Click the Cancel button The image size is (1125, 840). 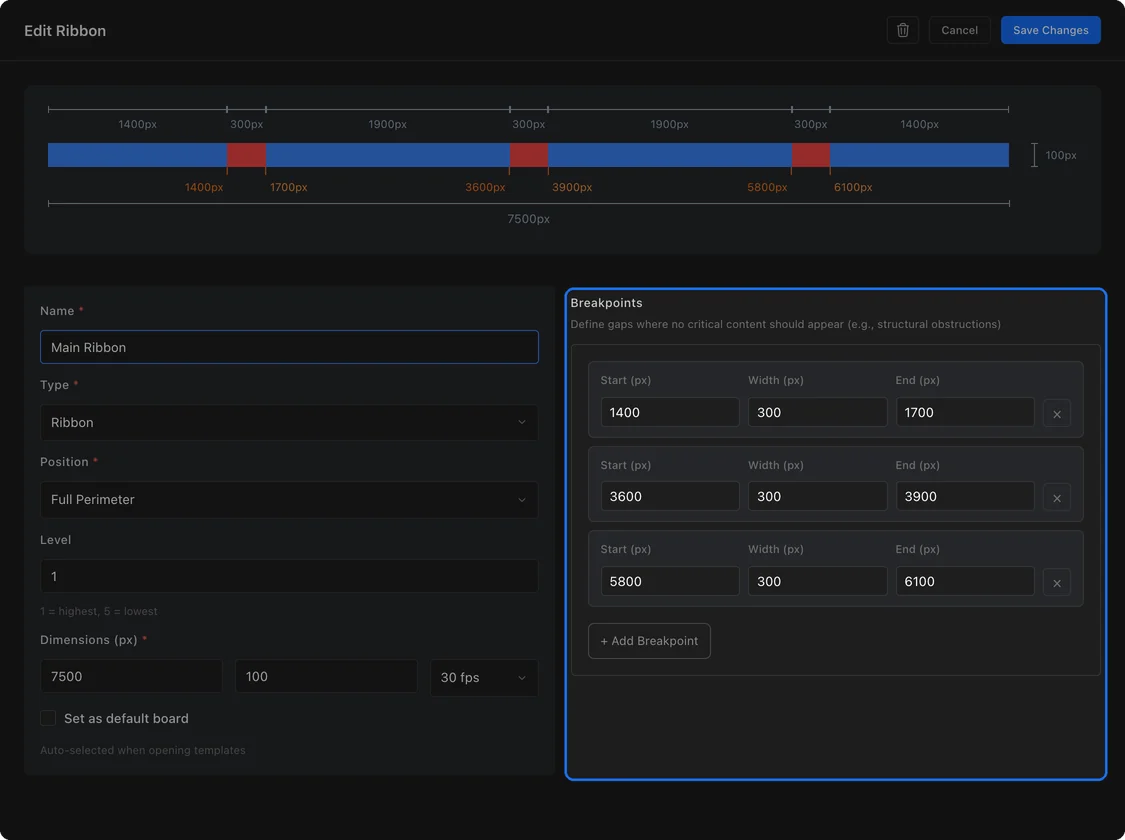[x=959, y=30]
